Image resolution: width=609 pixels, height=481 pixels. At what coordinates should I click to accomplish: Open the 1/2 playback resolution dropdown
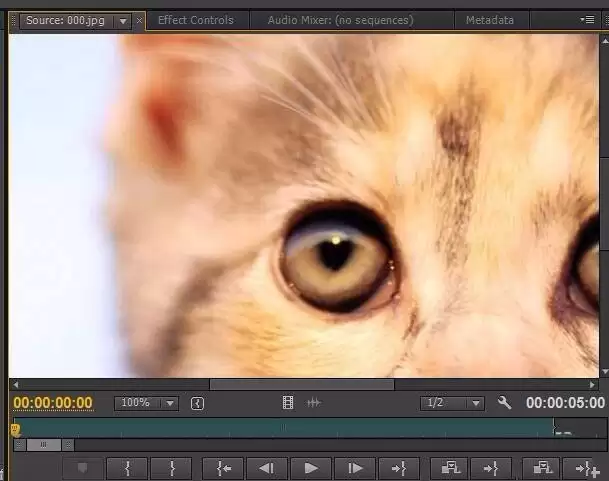451,403
